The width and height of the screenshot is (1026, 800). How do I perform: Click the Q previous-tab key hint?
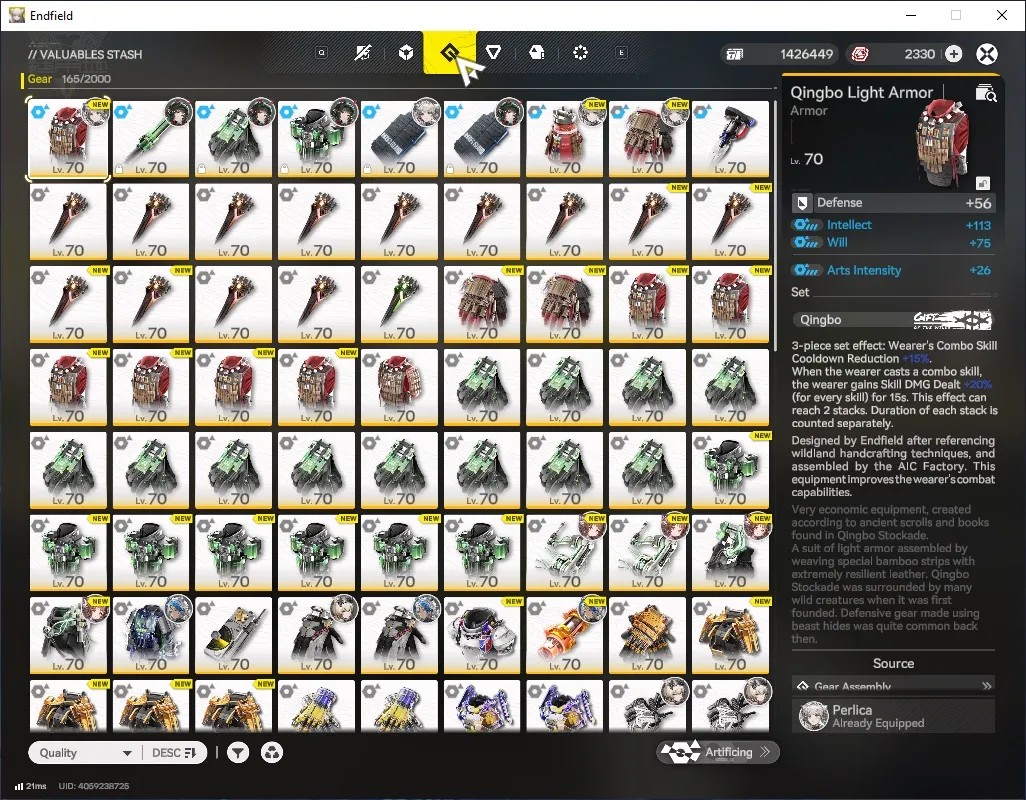(321, 52)
